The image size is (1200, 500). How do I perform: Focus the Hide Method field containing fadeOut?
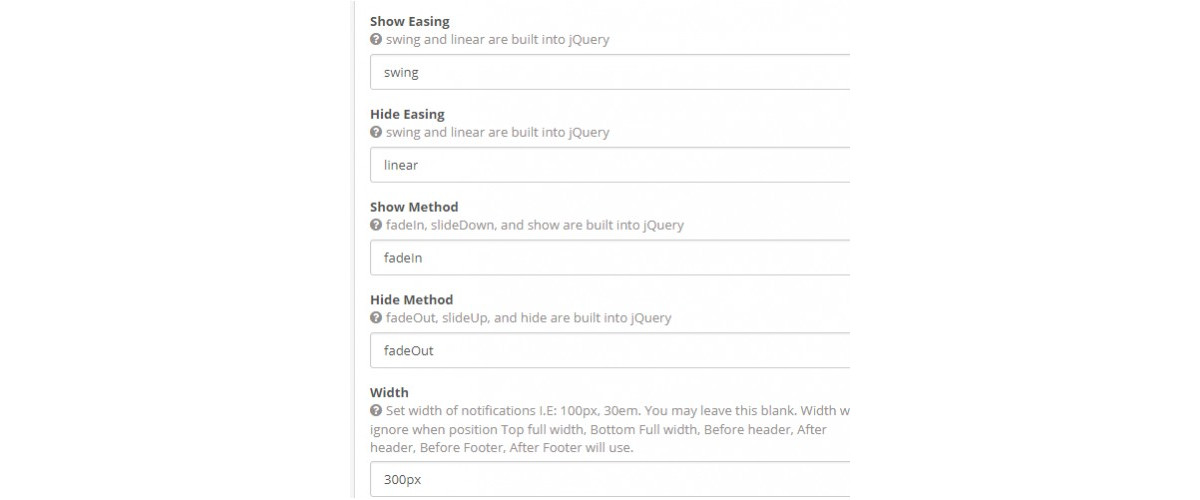tap(610, 350)
